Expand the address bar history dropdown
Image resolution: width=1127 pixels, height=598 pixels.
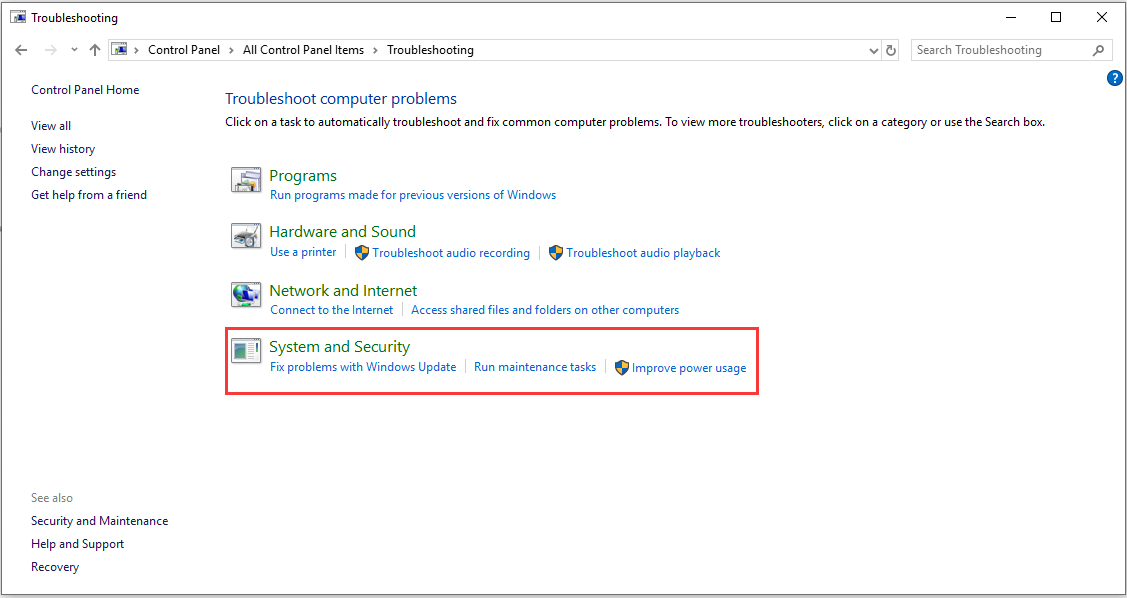click(874, 50)
